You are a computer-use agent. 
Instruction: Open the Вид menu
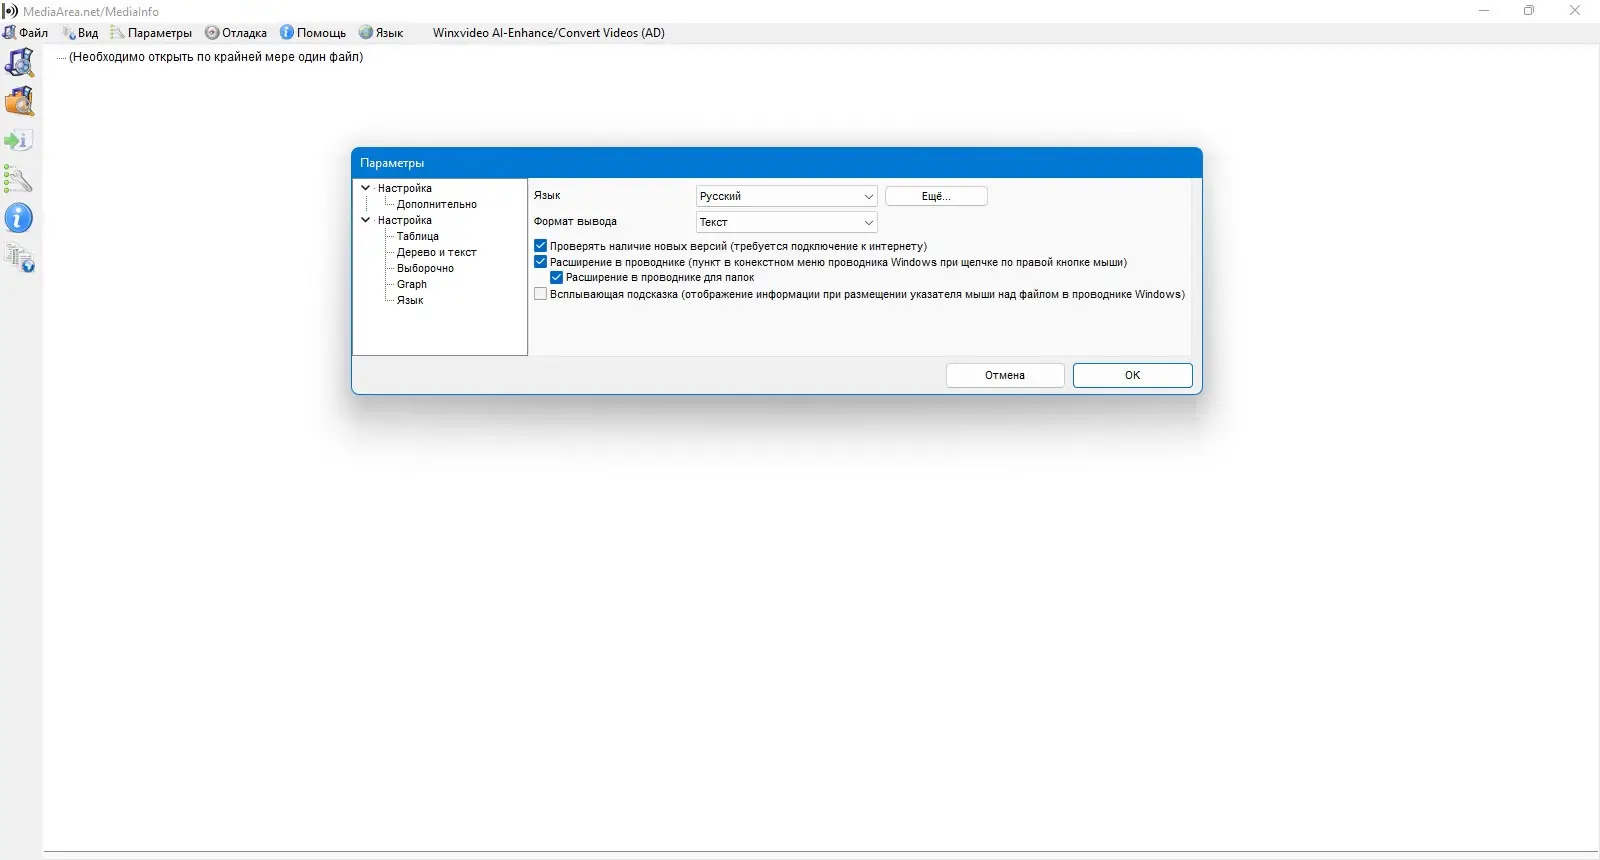coord(80,33)
